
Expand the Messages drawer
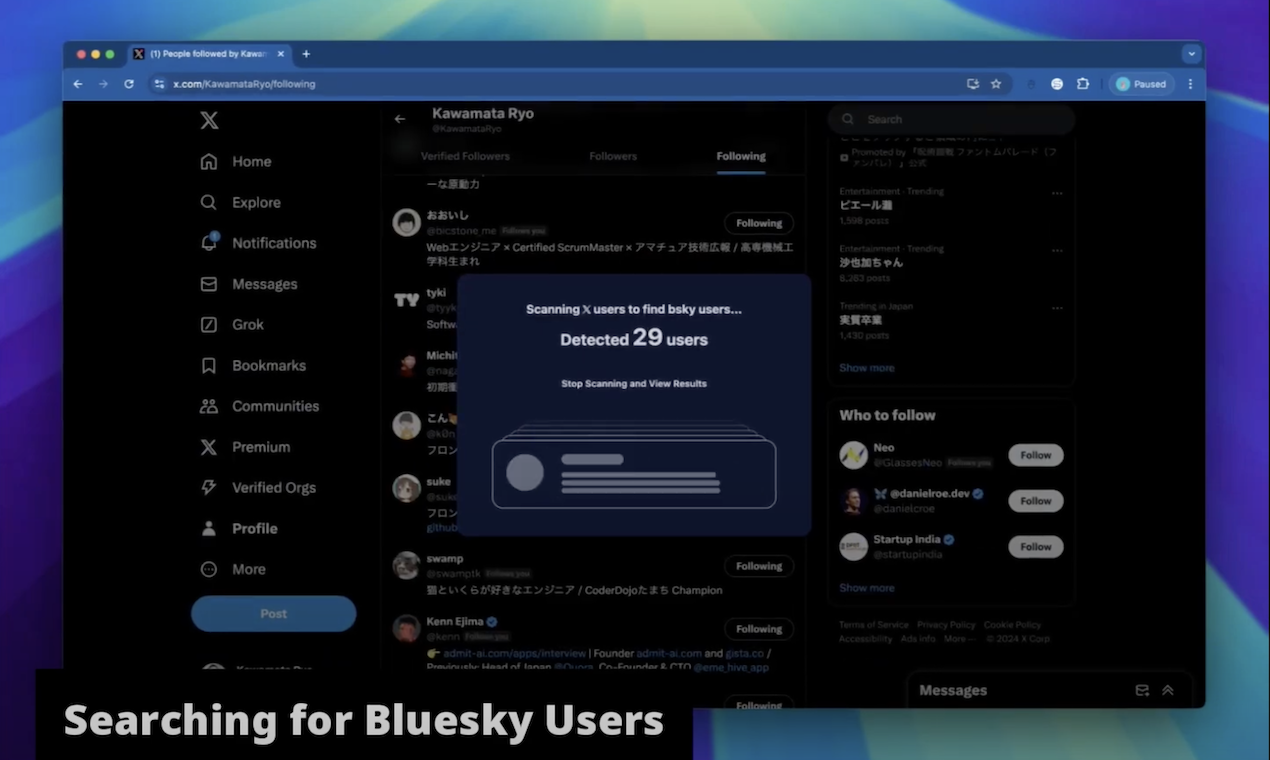[x=1167, y=690]
